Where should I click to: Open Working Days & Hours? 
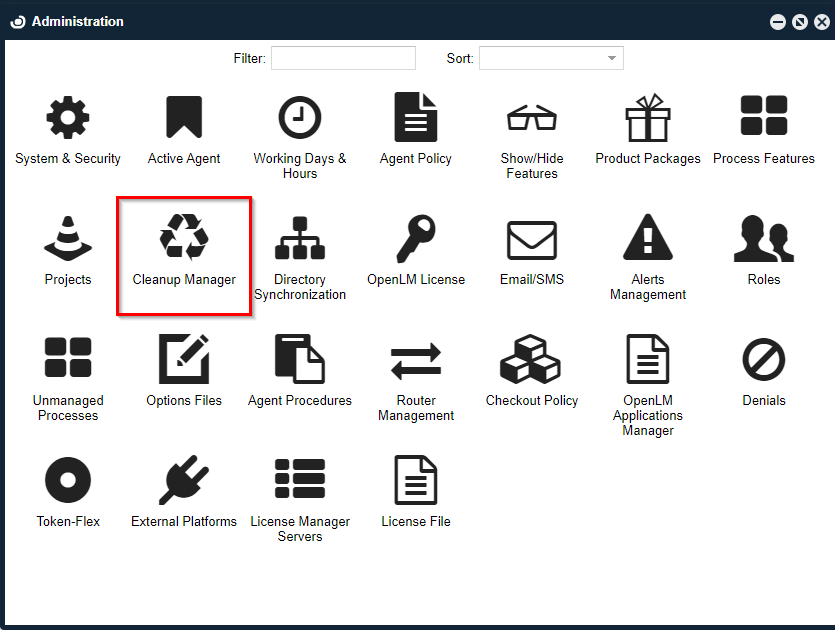(300, 119)
